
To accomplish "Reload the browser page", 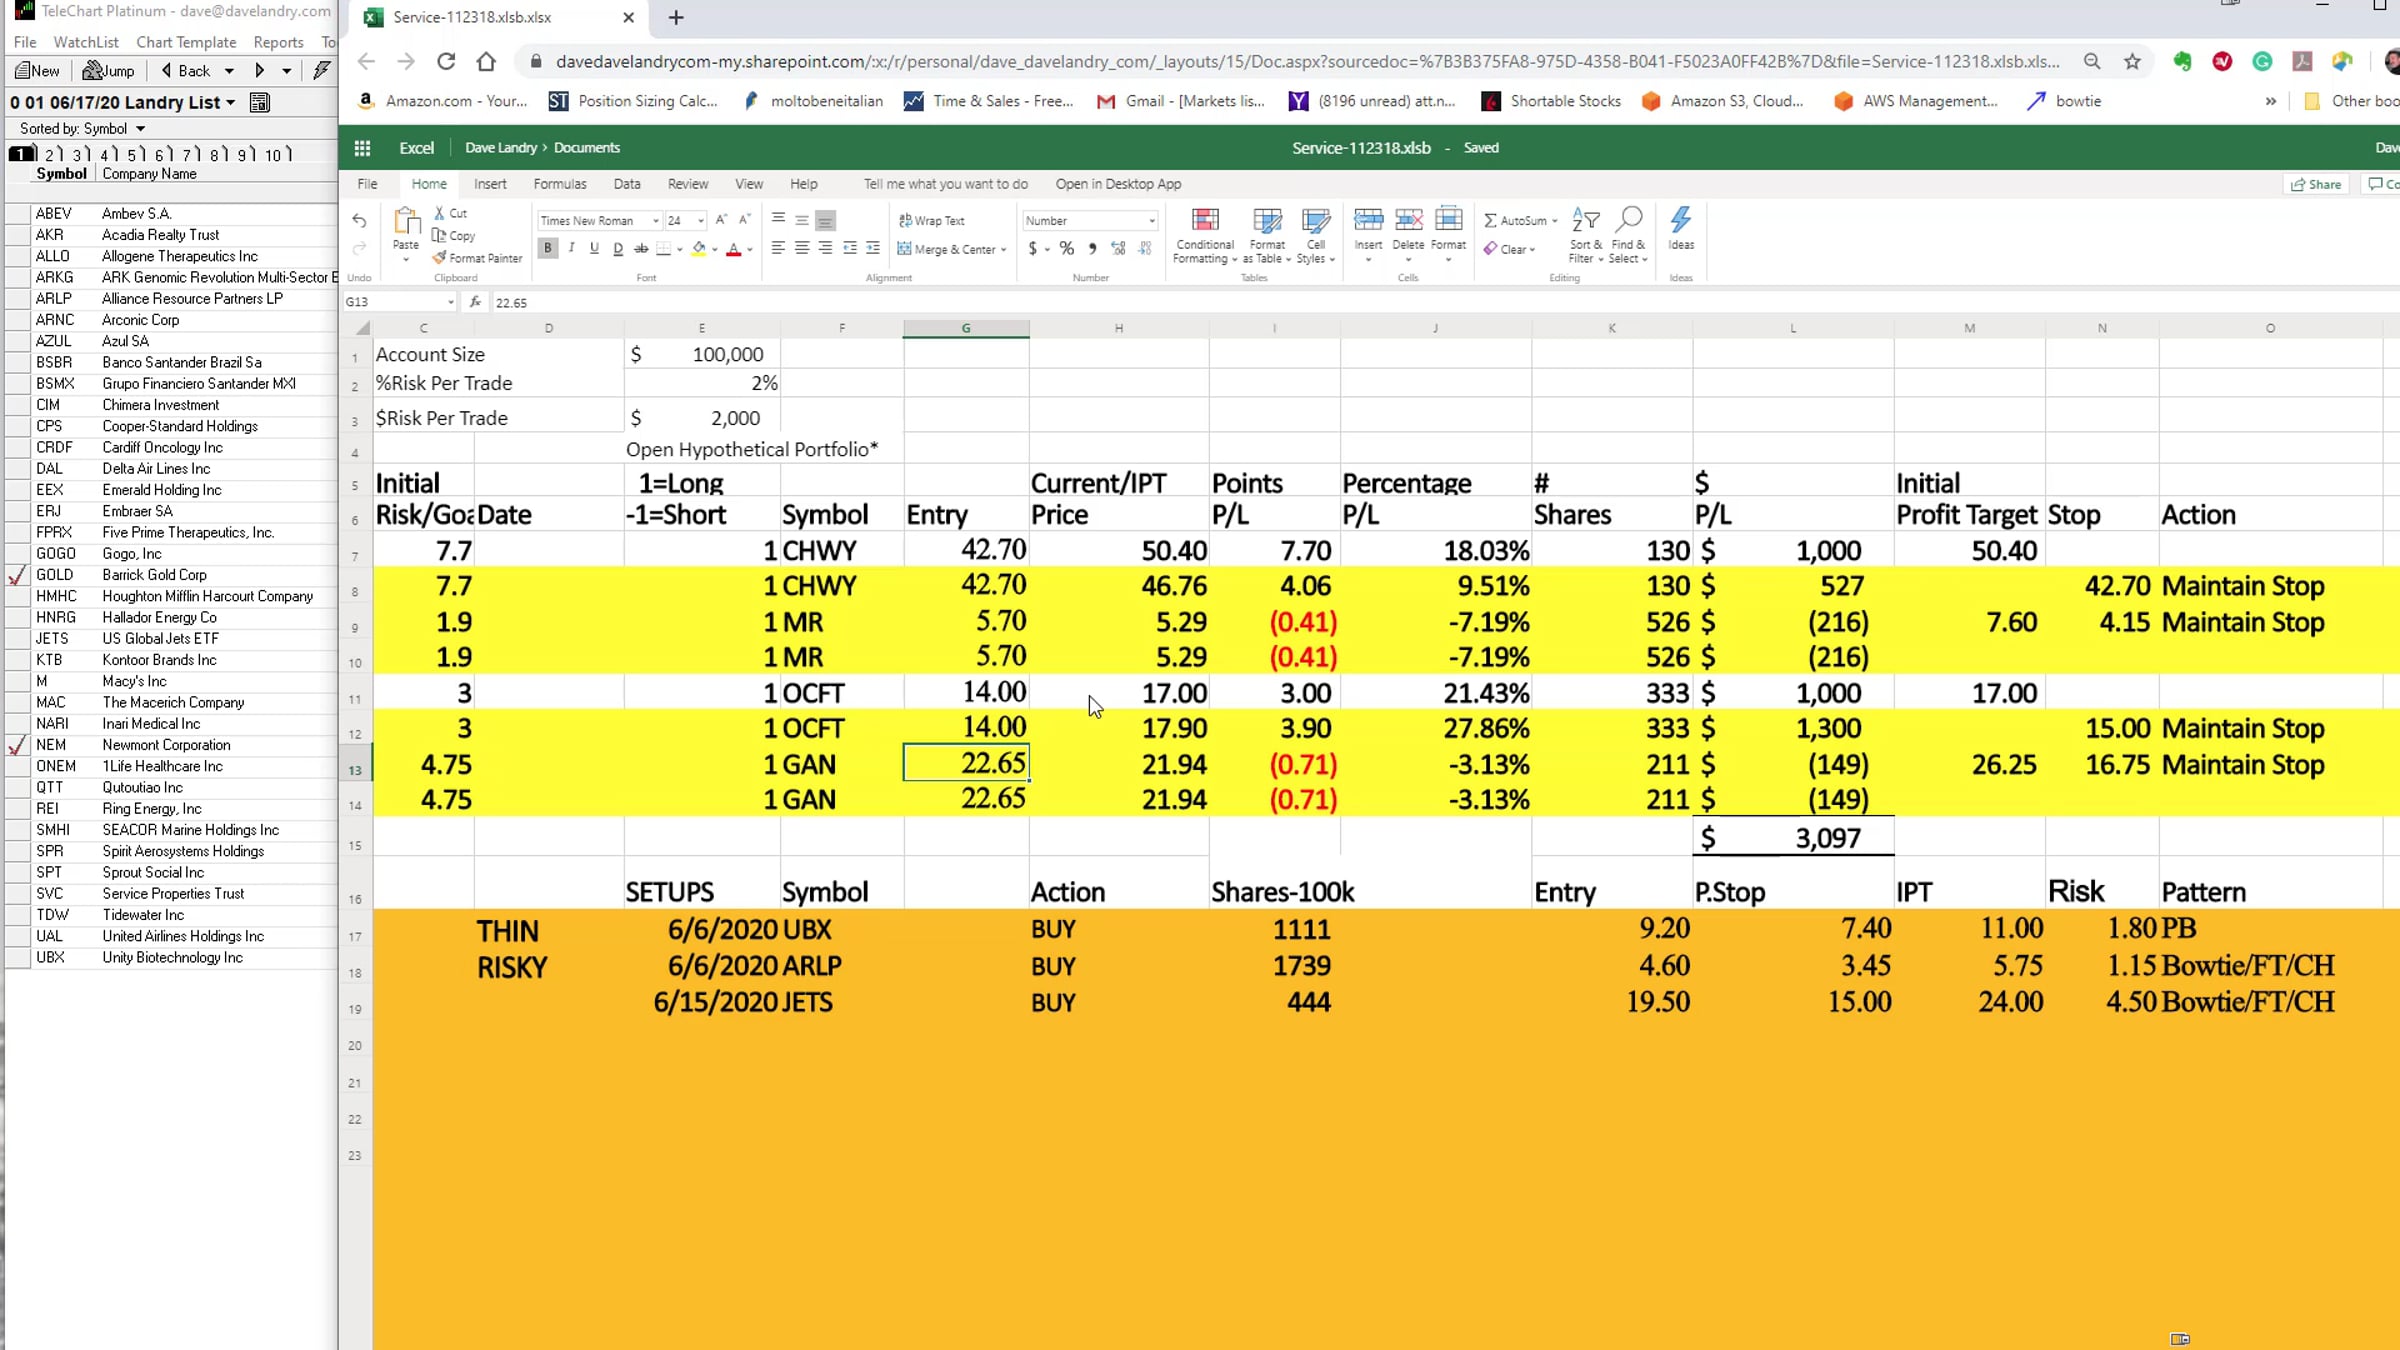I will click(x=446, y=61).
